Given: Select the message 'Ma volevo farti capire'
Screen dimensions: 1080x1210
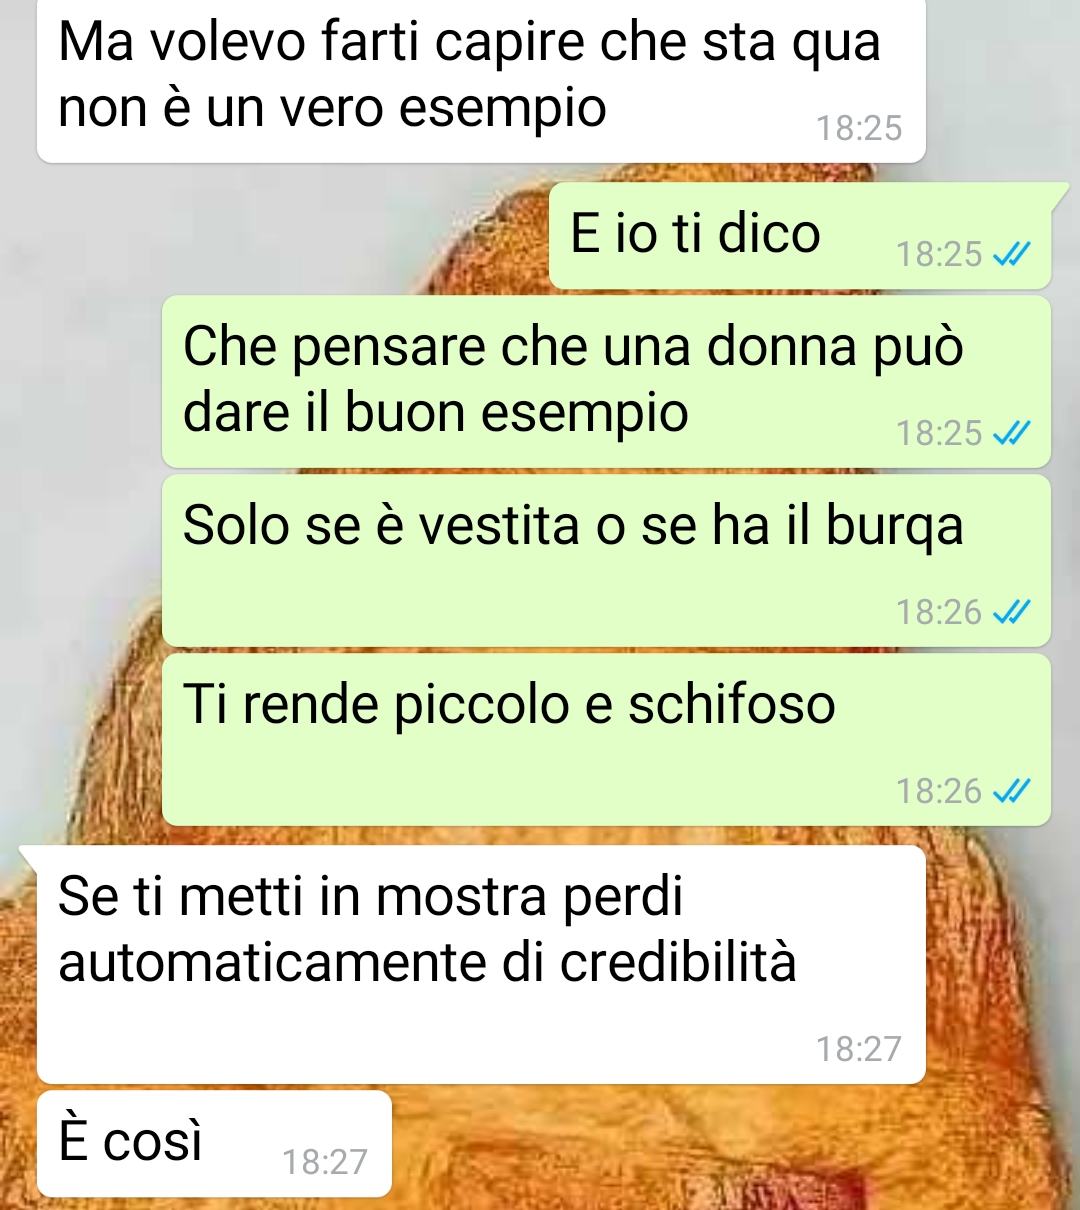Looking at the screenshot, I should point(481,80).
